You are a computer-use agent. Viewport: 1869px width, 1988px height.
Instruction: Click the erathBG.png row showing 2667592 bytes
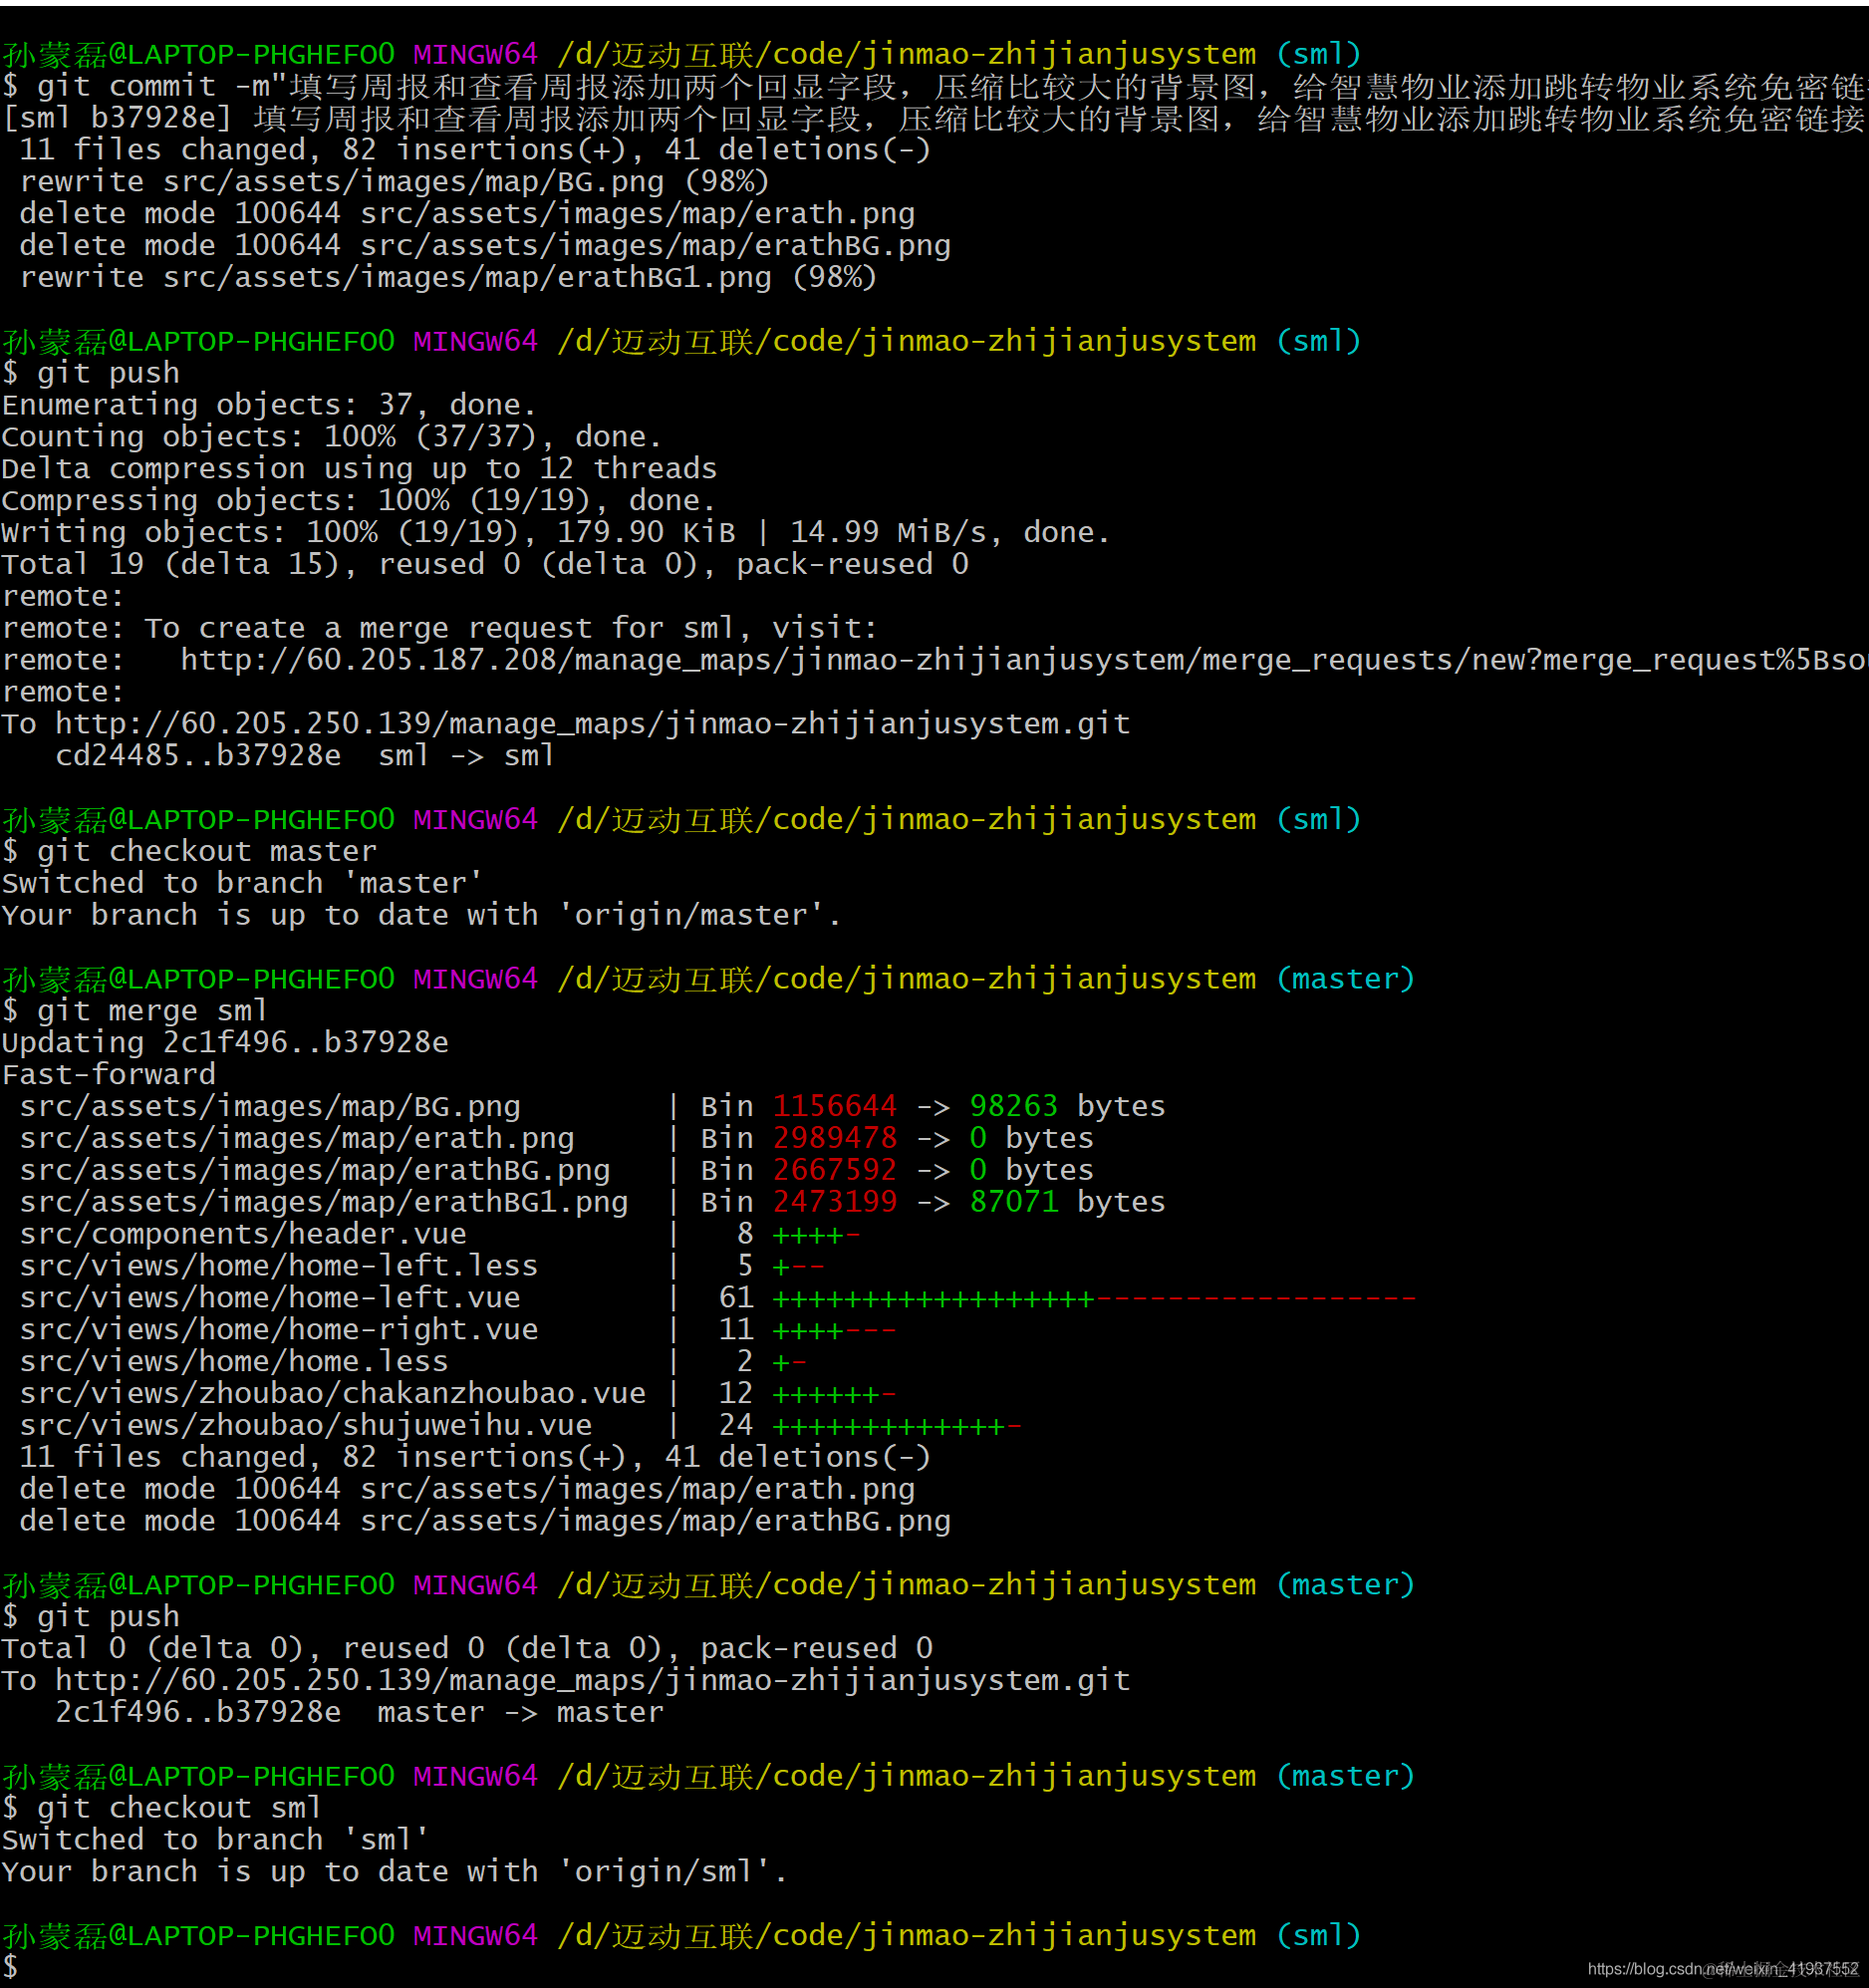pos(557,1170)
